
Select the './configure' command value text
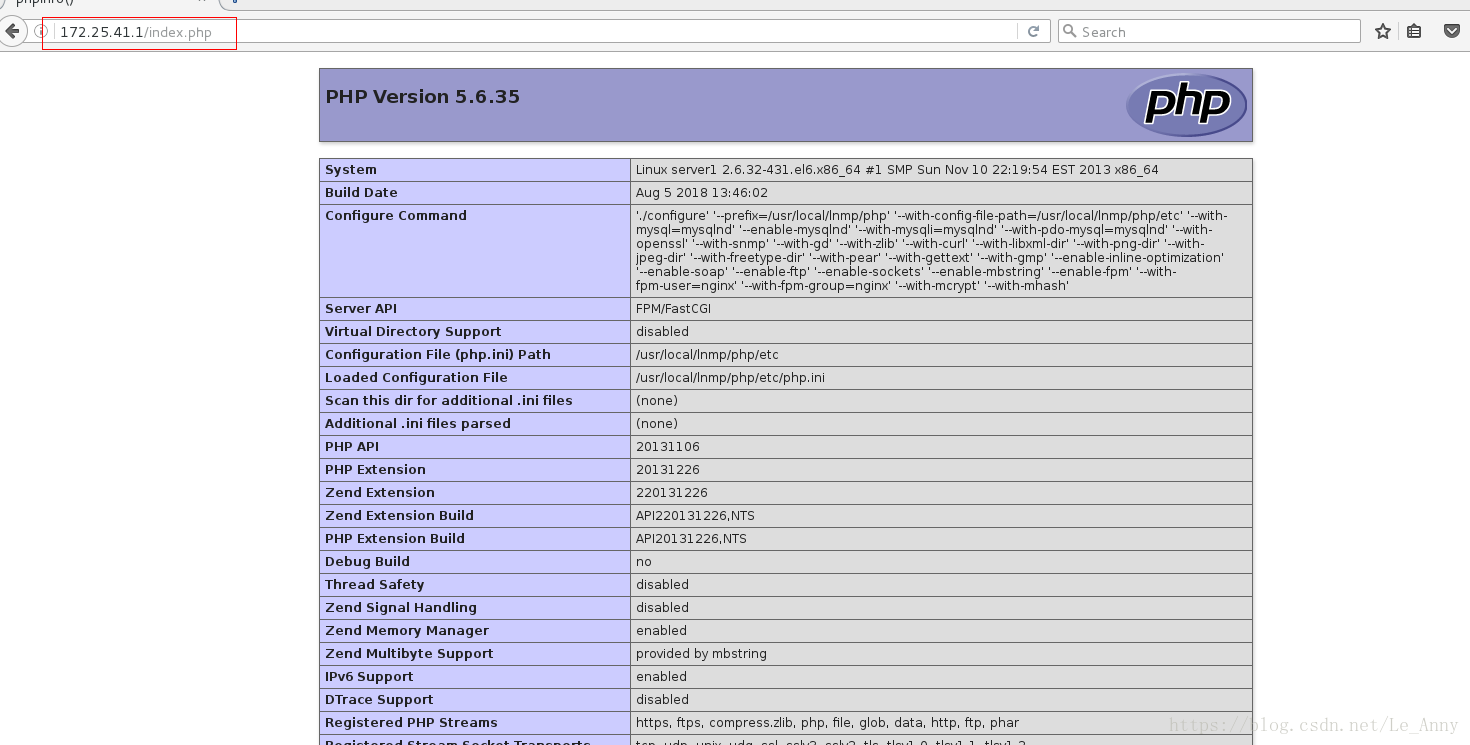(x=932, y=251)
